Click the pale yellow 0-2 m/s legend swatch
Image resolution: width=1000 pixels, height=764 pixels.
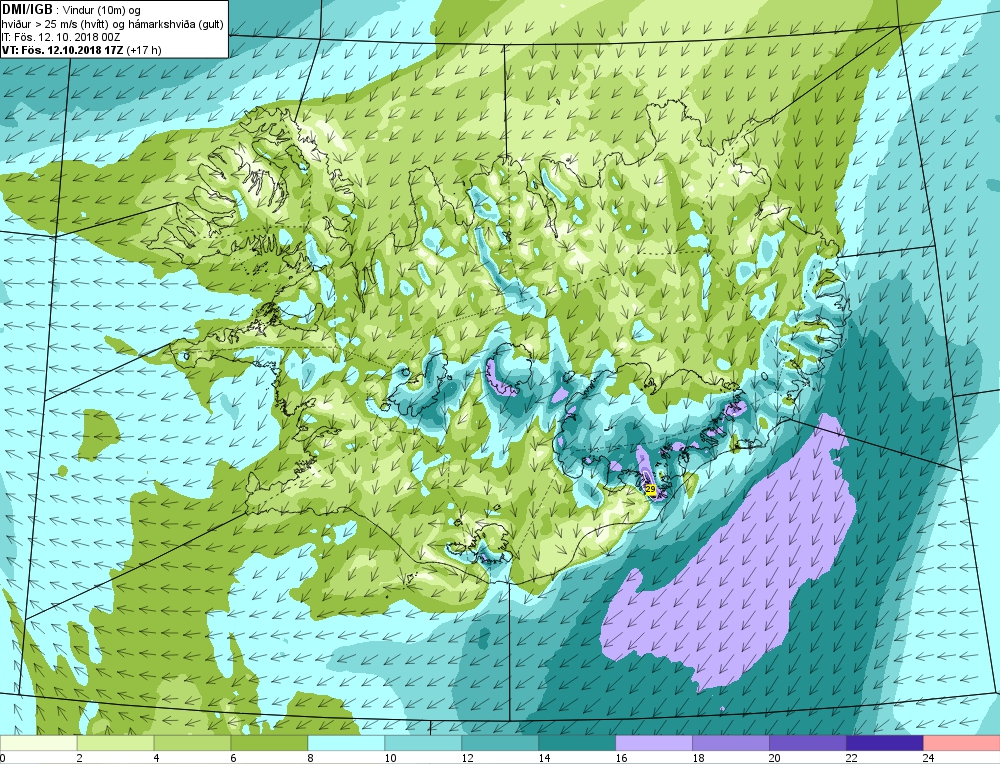(x=38, y=743)
